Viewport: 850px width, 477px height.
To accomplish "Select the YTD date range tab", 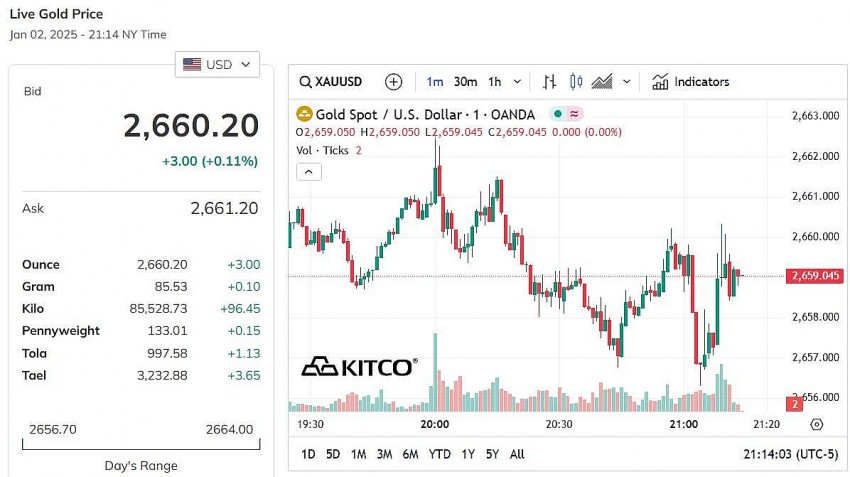I will (439, 454).
